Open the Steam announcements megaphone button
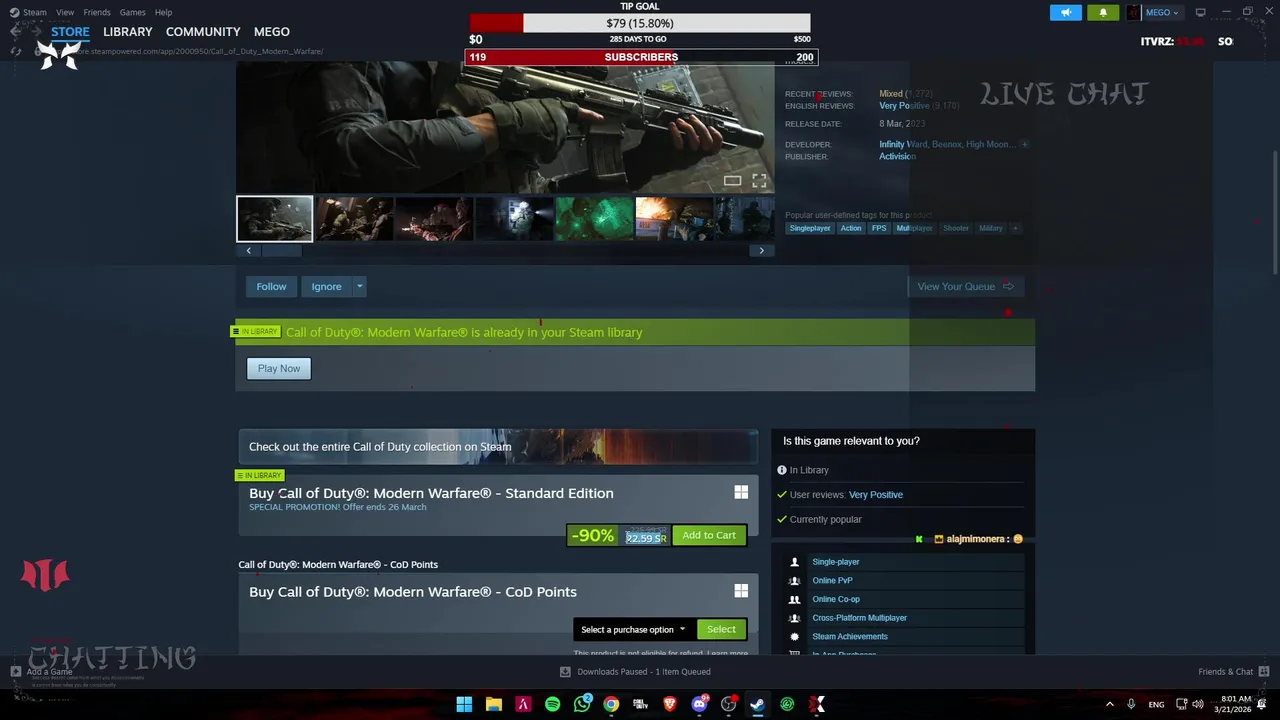This screenshot has width=1280, height=720. [1066, 12]
